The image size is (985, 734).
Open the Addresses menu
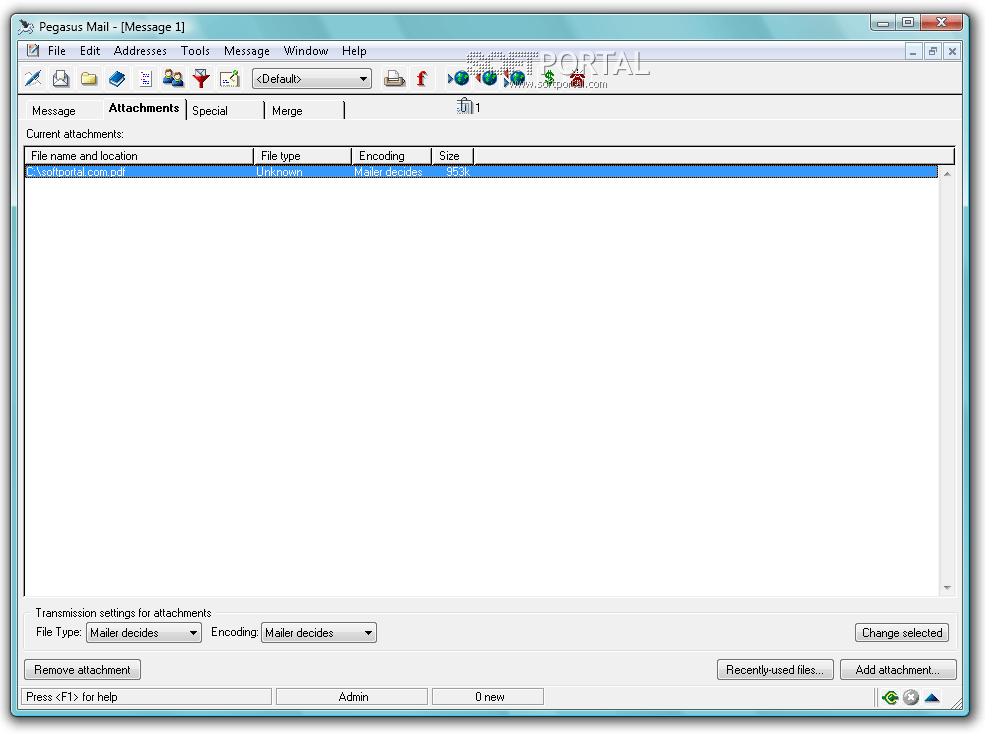click(140, 51)
